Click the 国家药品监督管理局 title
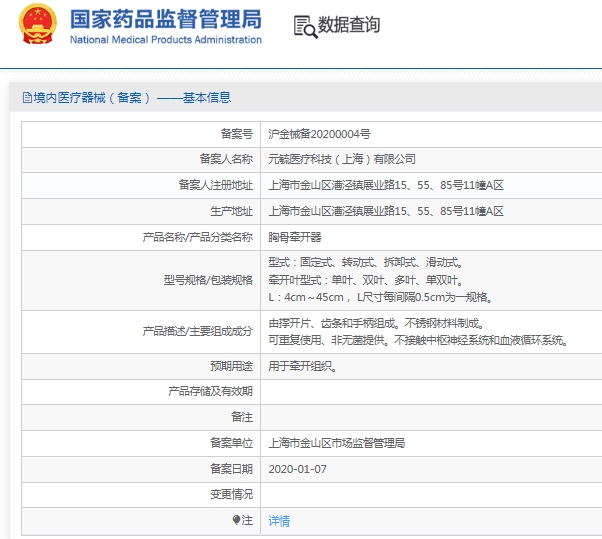 [166, 19]
